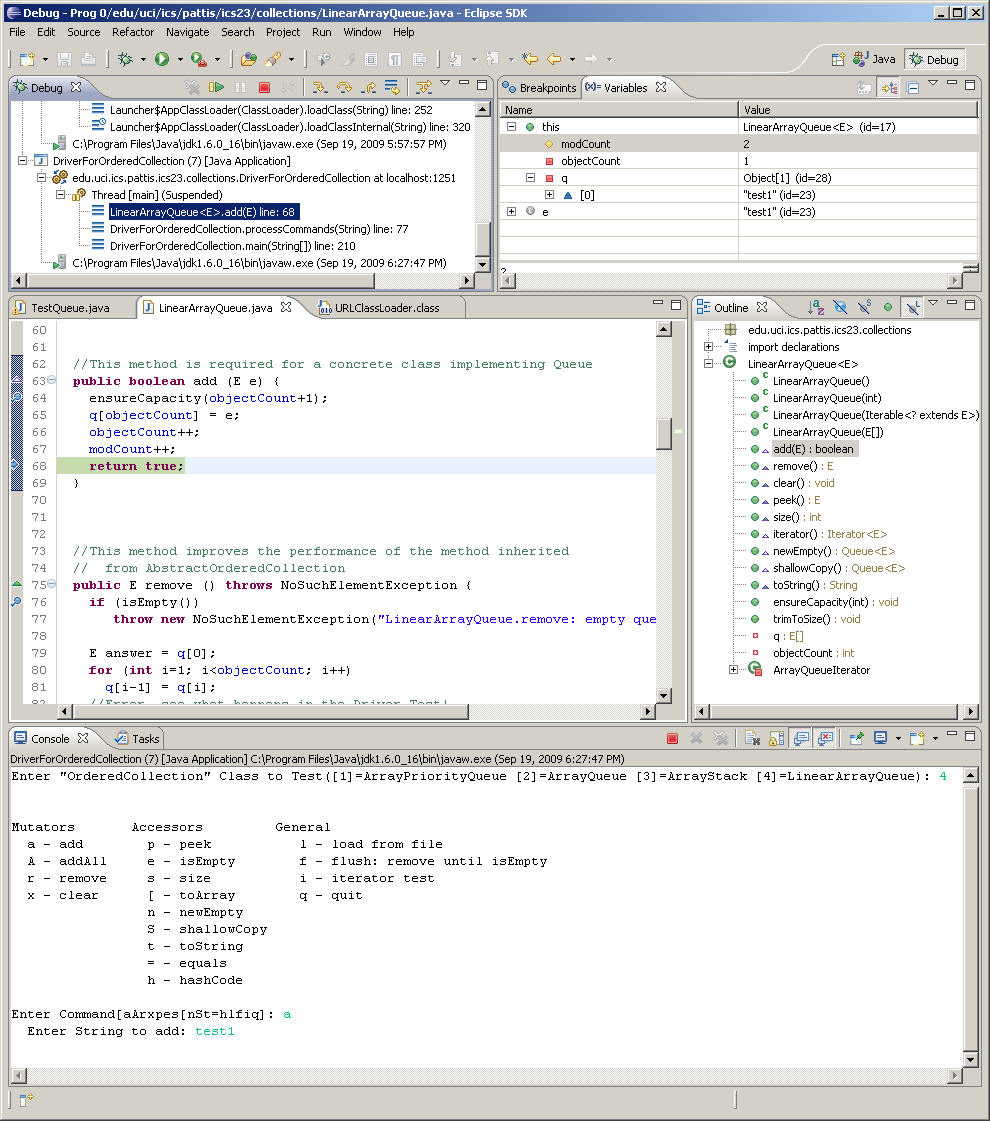This screenshot has height=1121, width=990.
Task: Terminate the debug session with red square icon
Action: click(264, 86)
